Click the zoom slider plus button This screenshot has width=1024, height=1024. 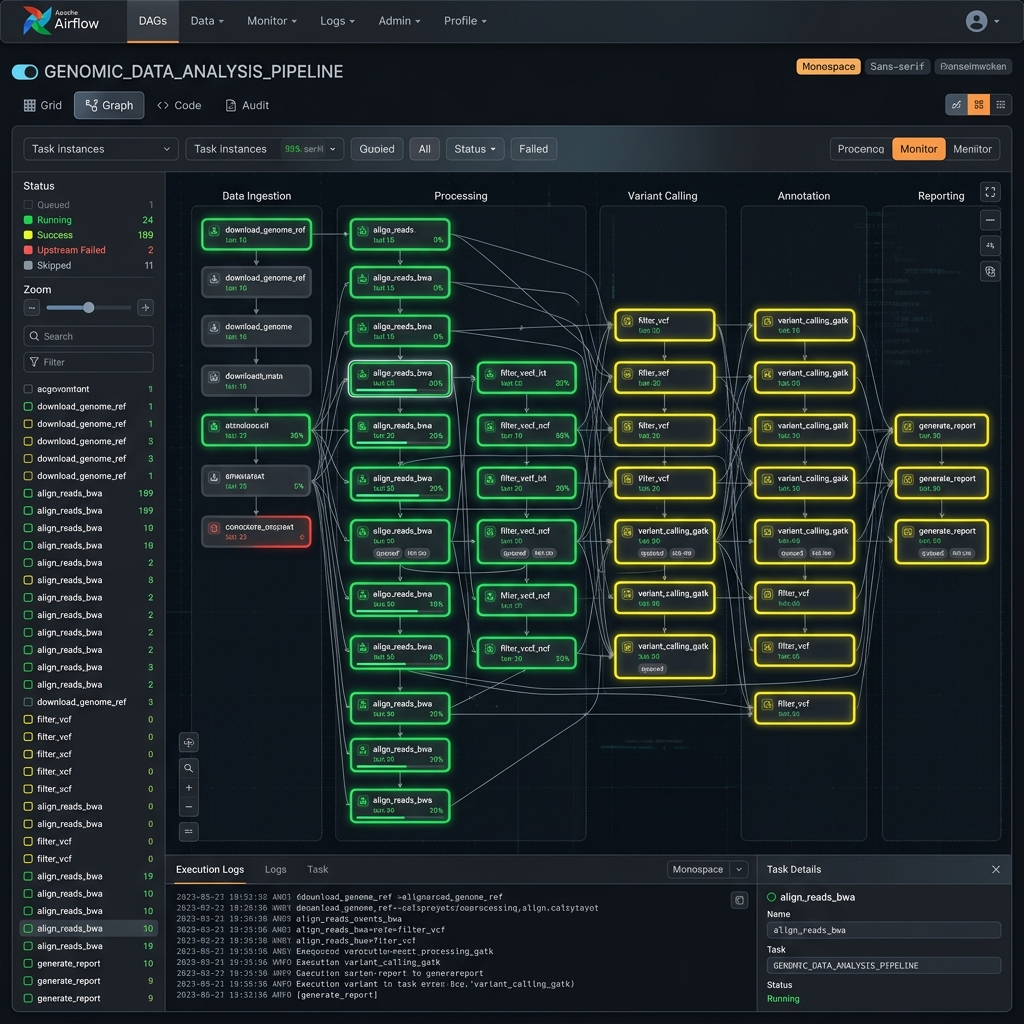point(146,308)
